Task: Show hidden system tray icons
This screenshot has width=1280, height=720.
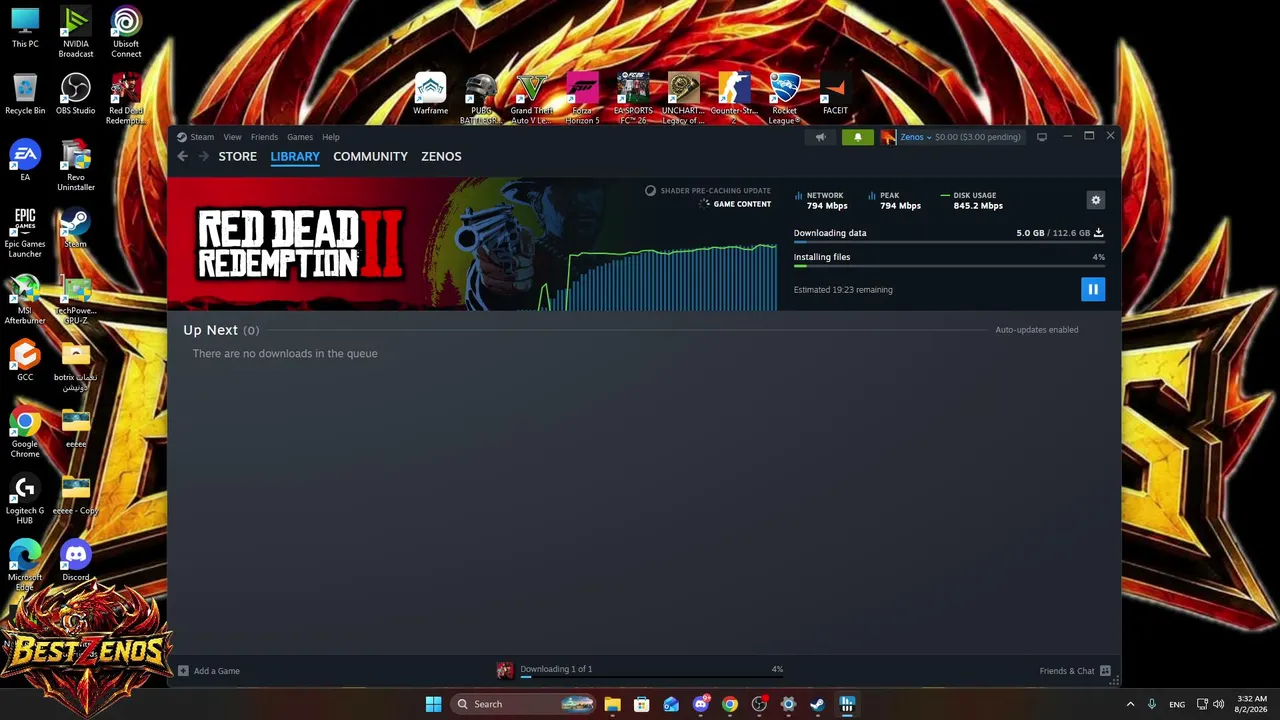Action: (x=1131, y=704)
